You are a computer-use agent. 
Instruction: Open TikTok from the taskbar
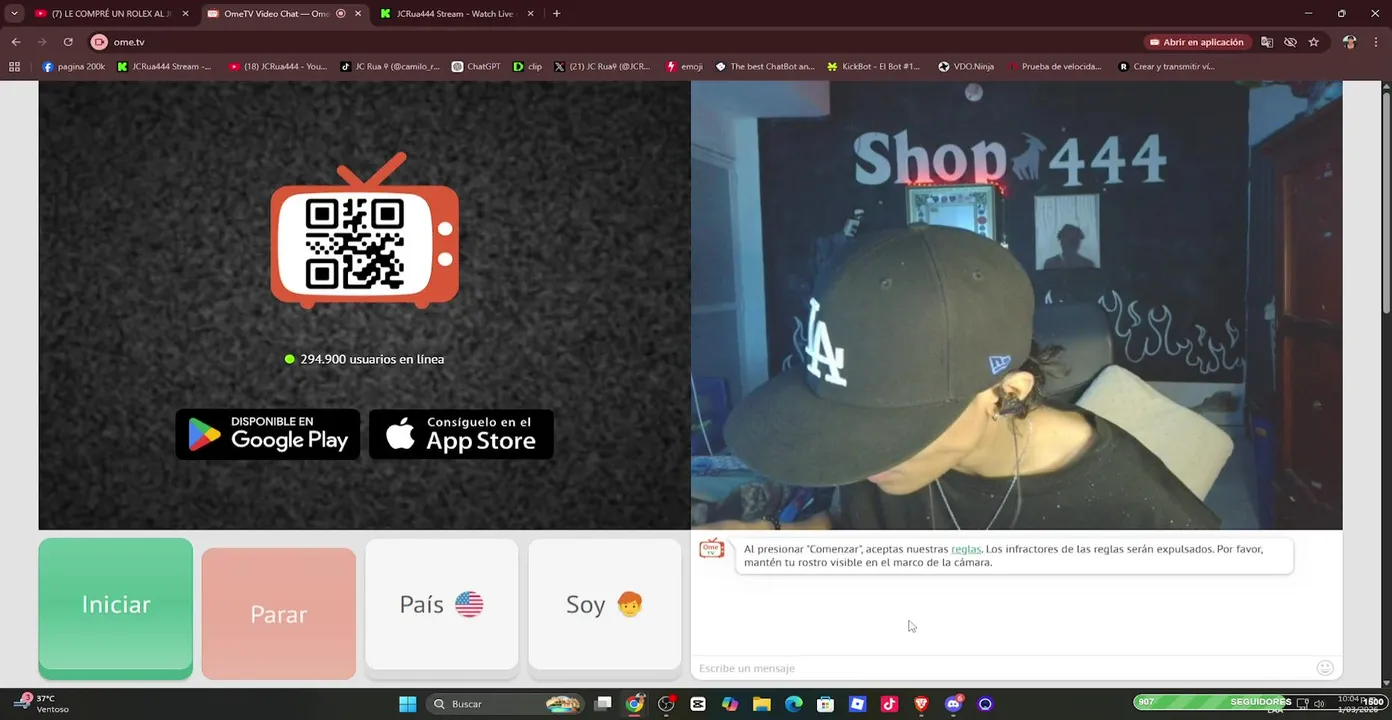click(889, 704)
